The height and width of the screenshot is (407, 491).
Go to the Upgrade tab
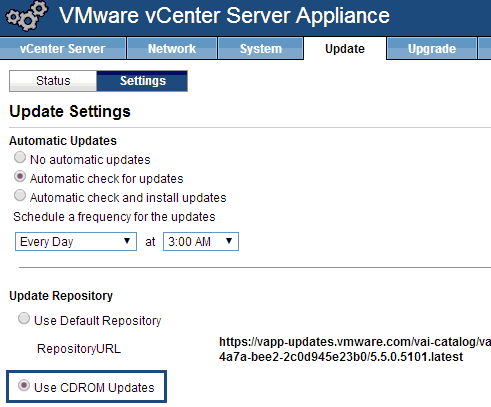[x=432, y=49]
